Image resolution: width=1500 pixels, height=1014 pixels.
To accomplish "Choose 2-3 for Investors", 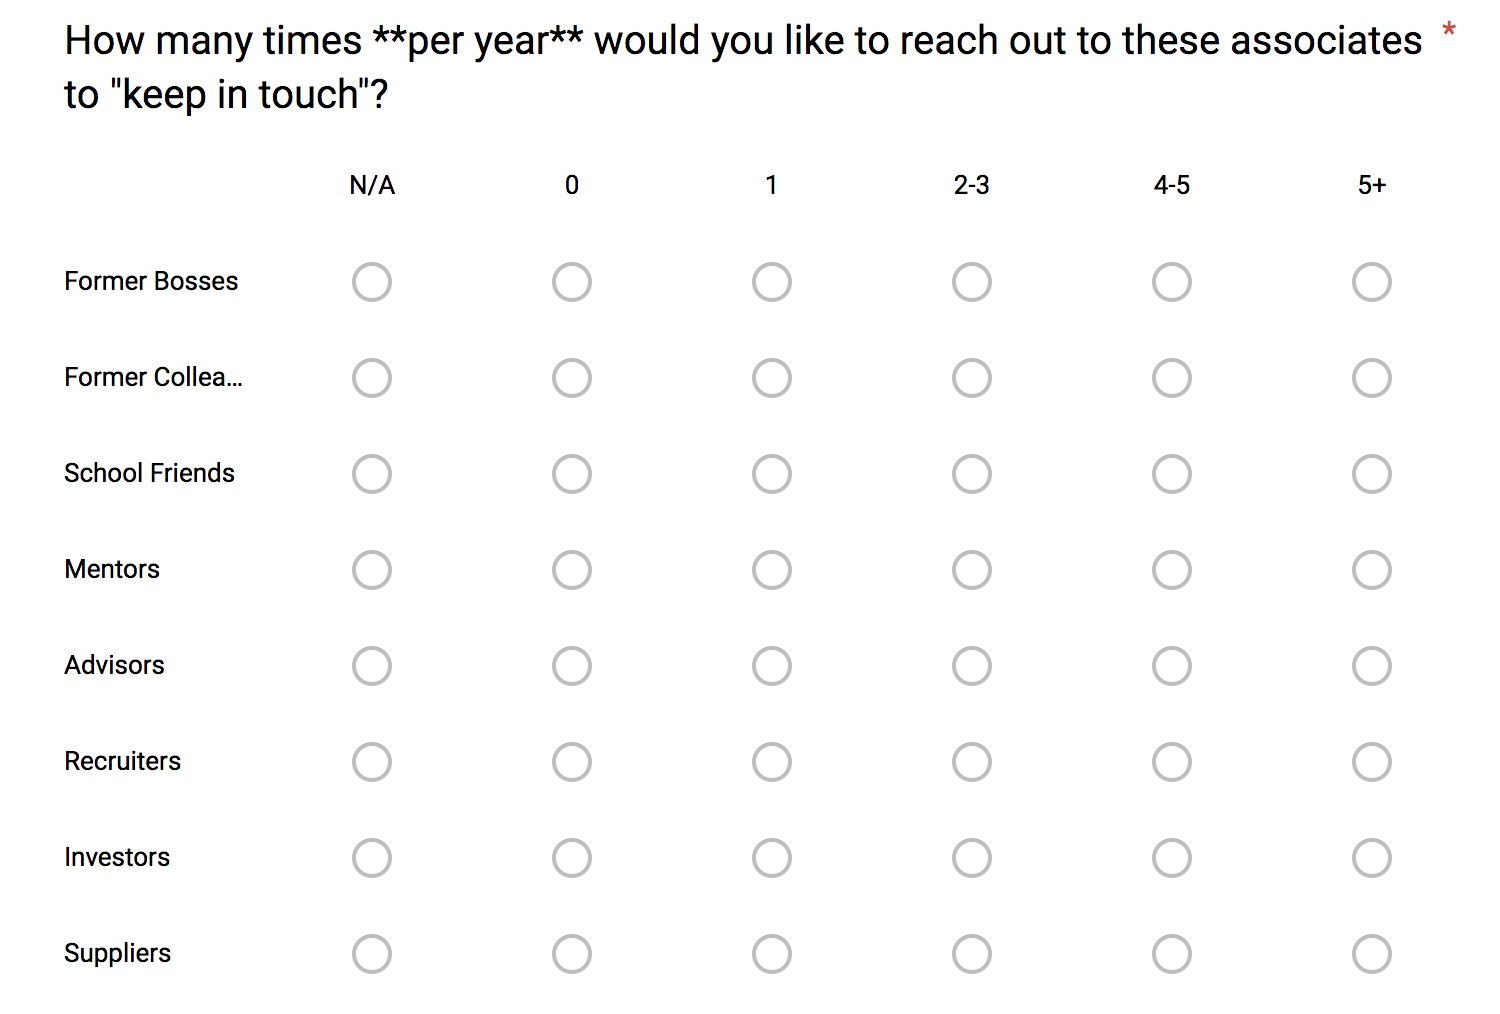I will [972, 858].
